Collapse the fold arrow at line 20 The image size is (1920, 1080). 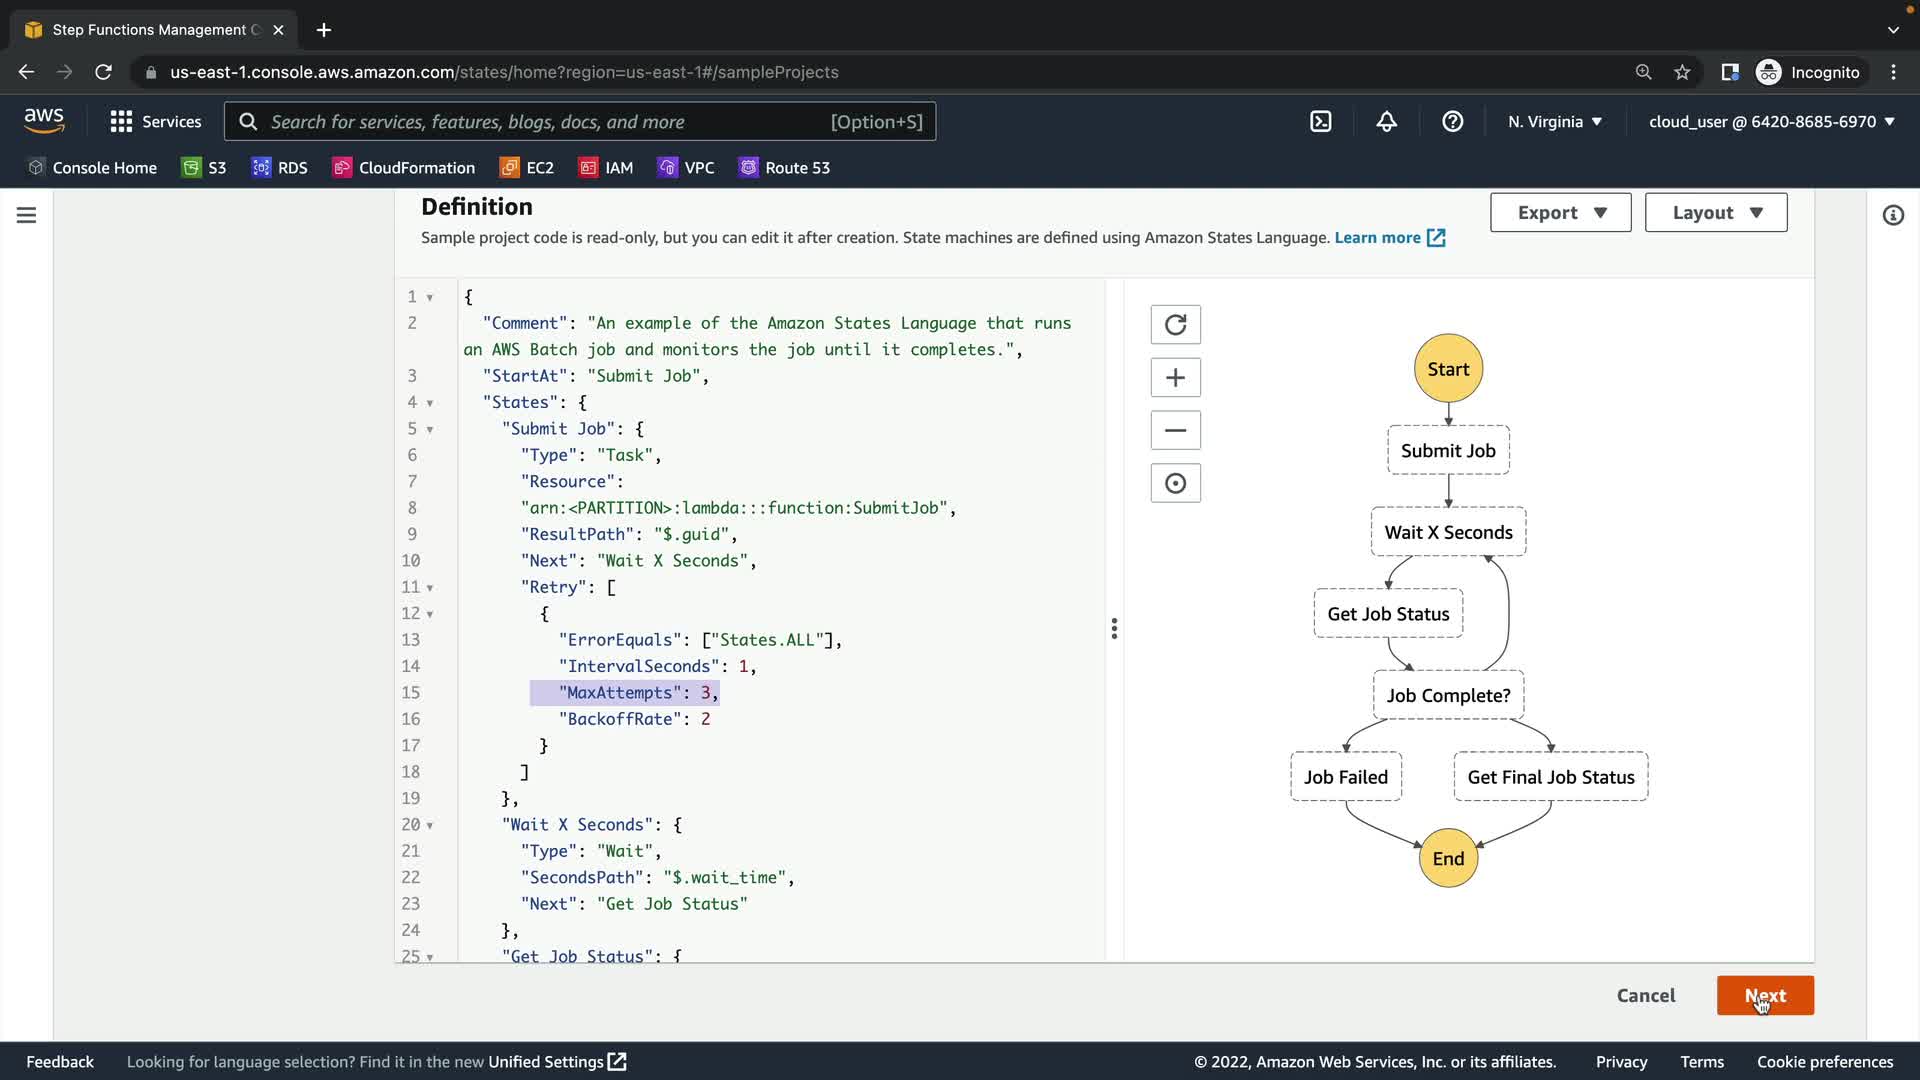430,826
